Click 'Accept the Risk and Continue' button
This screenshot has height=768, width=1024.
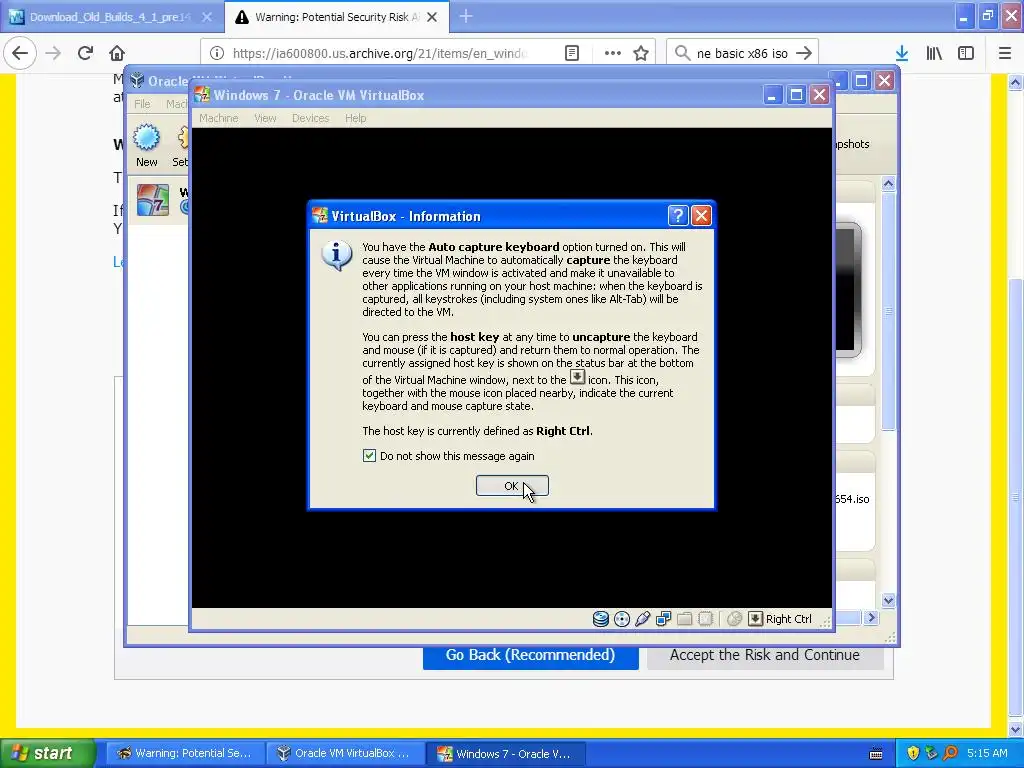tap(765, 656)
